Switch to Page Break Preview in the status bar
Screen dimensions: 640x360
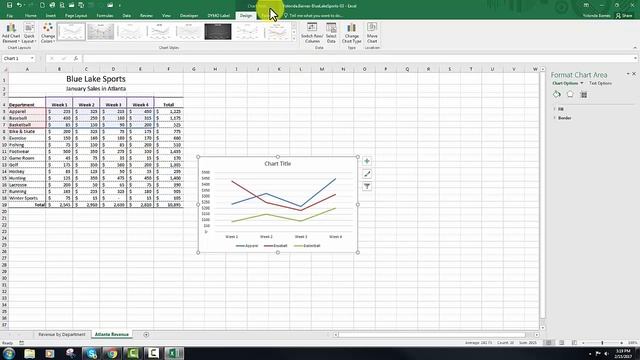(574, 343)
